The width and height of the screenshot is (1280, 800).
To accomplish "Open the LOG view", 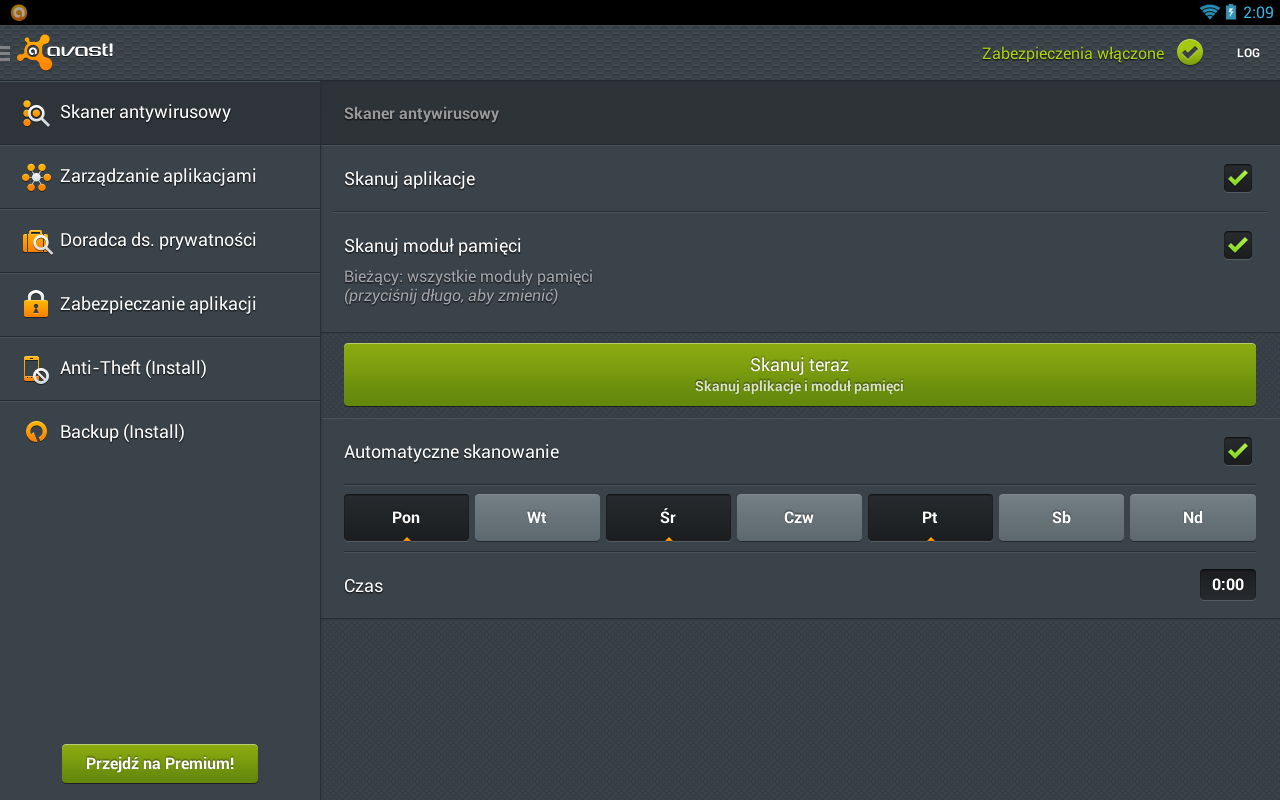I will 1248,52.
